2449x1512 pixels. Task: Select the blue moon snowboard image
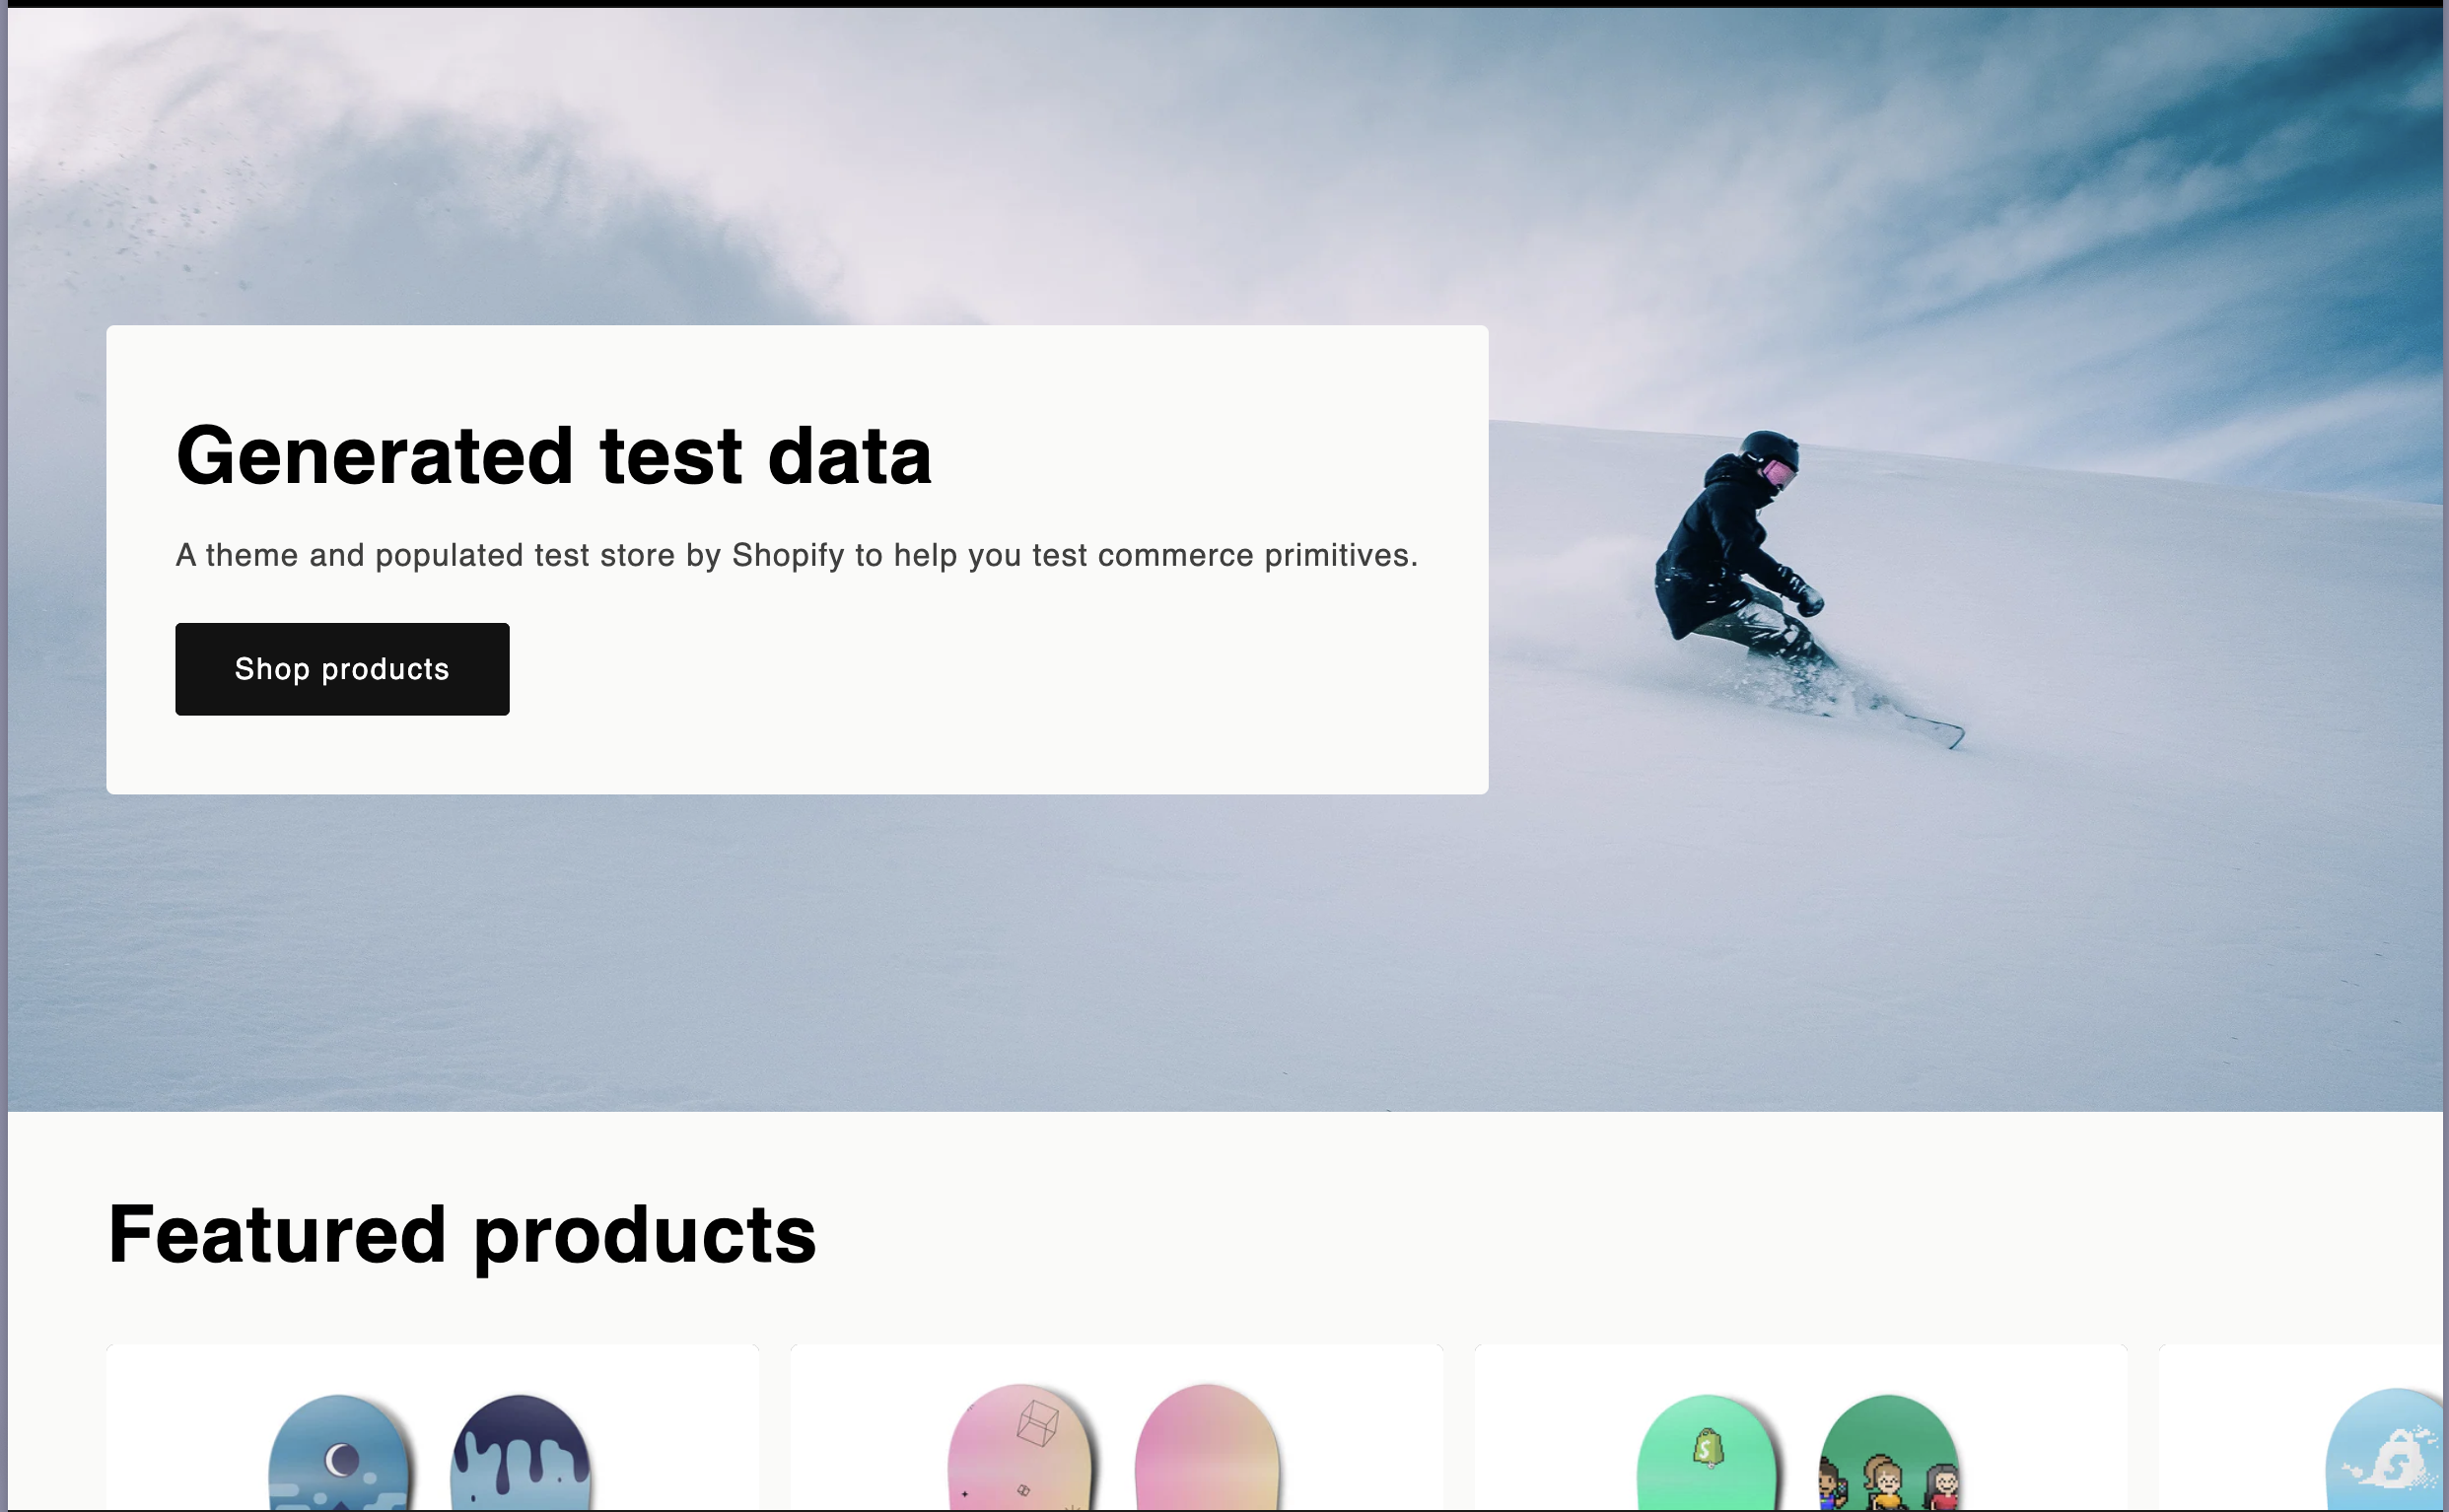[x=339, y=1452]
